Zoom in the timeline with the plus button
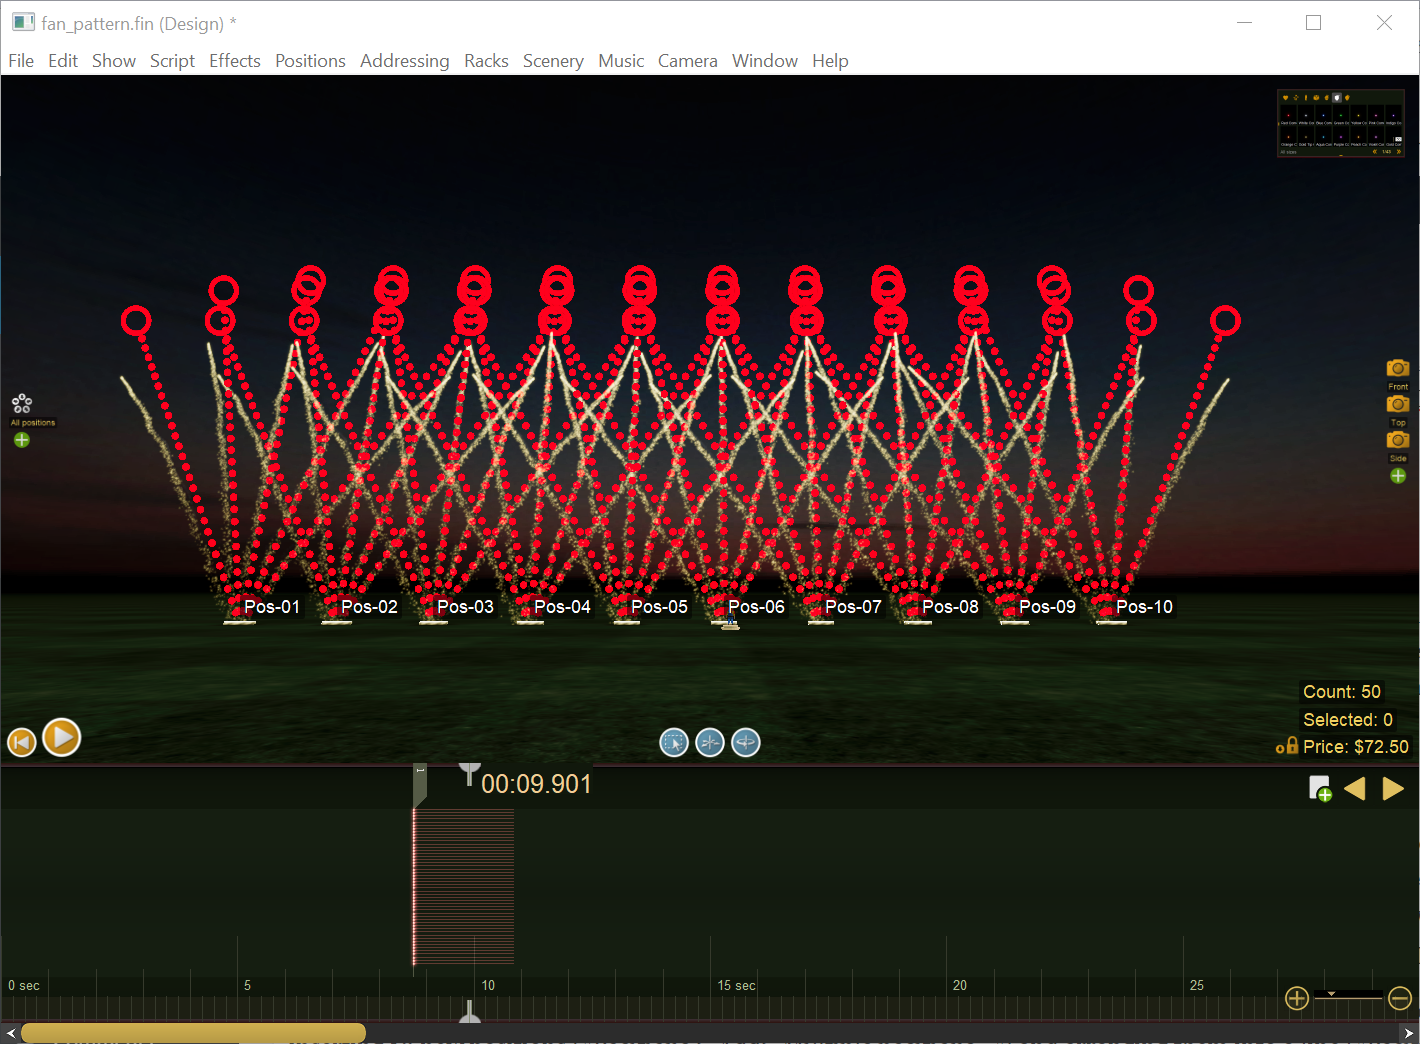The width and height of the screenshot is (1420, 1044). (1297, 998)
